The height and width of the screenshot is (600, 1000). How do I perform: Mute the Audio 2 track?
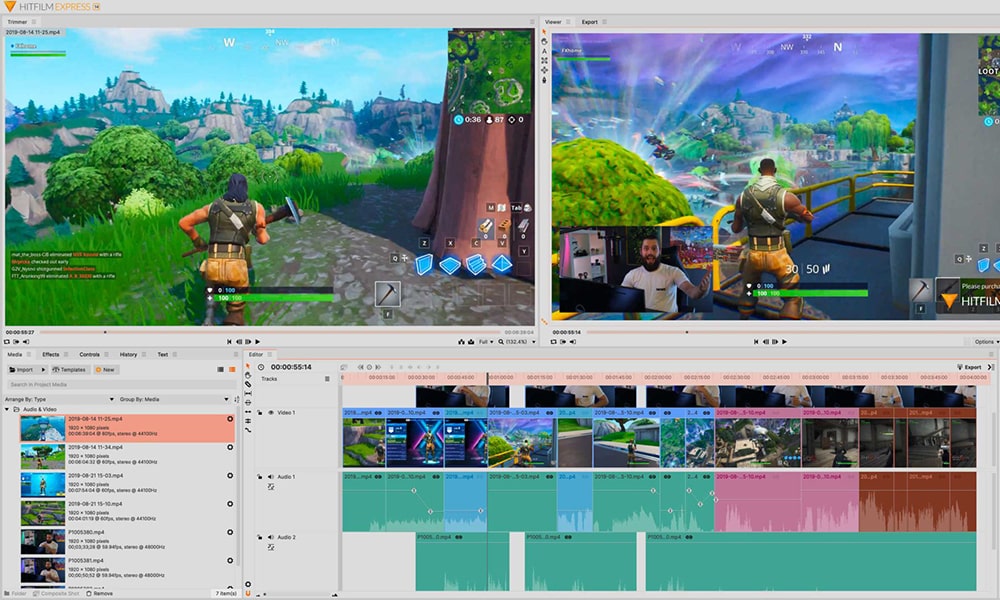pos(271,537)
